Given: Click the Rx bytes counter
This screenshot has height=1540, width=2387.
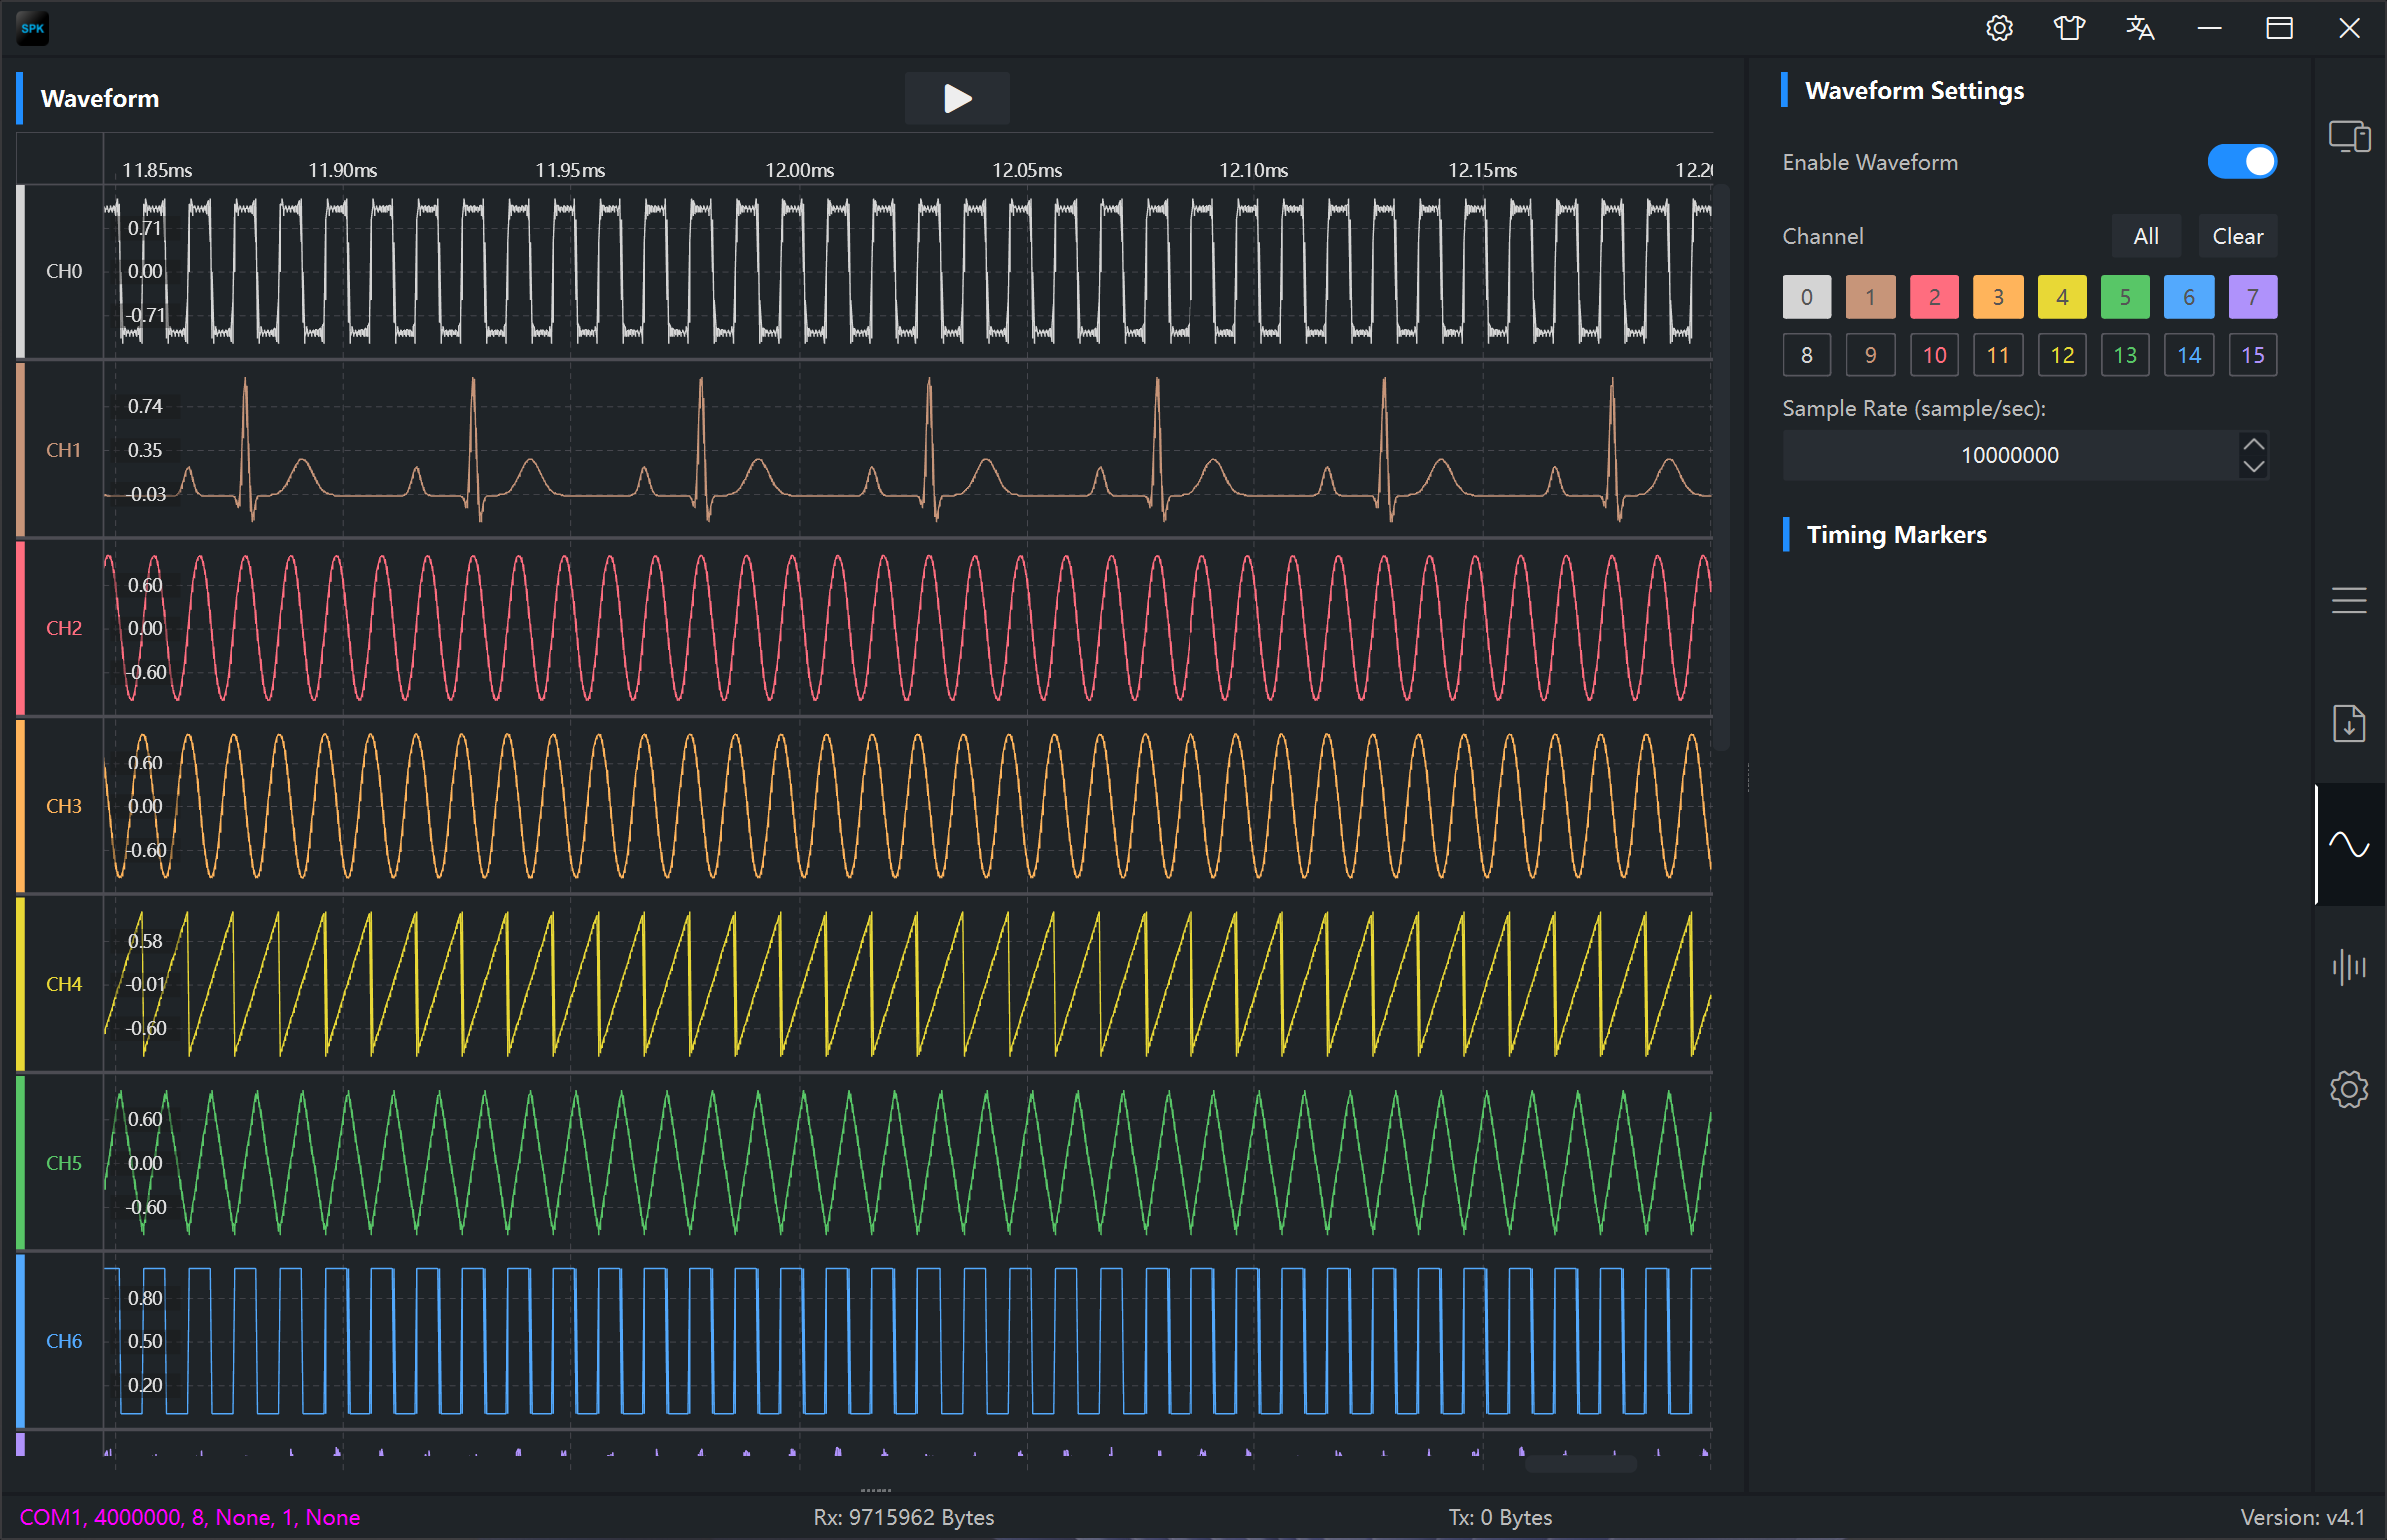Looking at the screenshot, I should 904,1517.
